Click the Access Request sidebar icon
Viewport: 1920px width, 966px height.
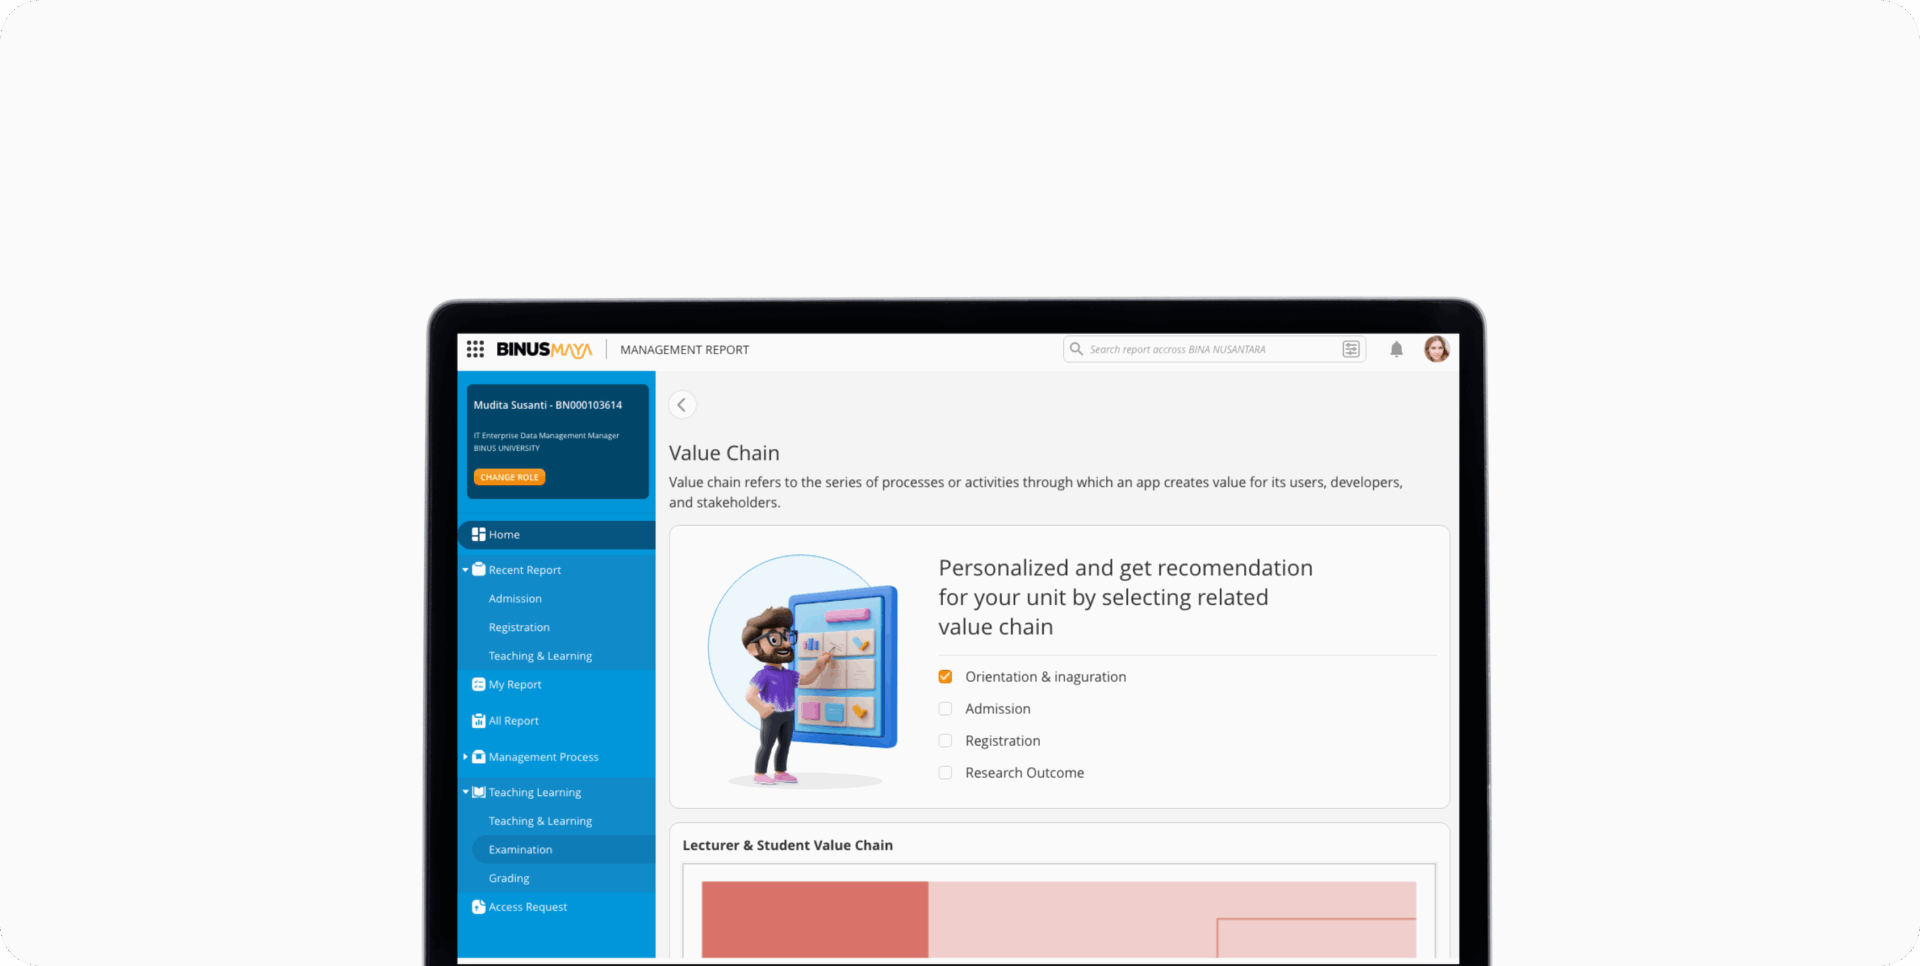pyautogui.click(x=479, y=907)
